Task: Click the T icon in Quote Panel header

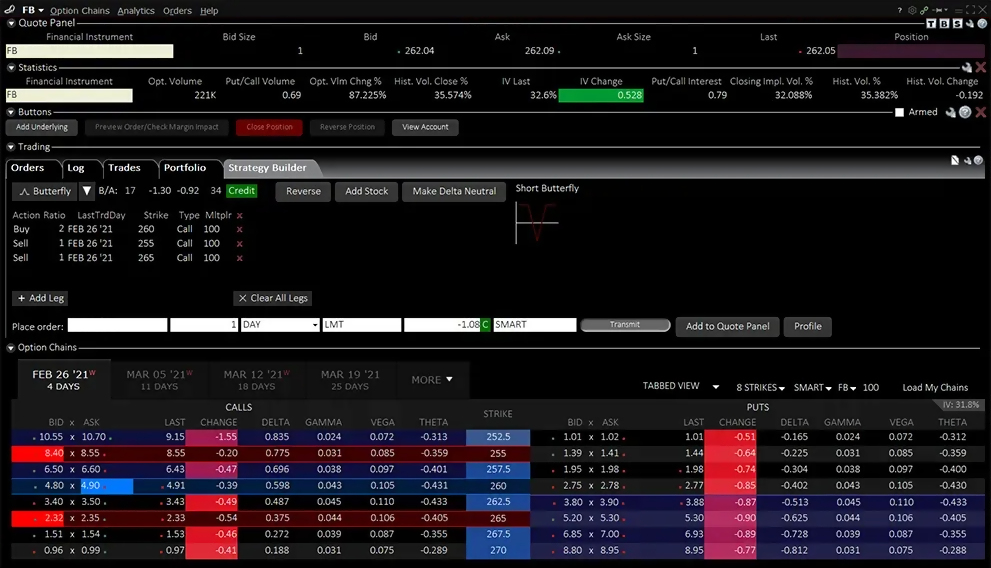Action: pos(931,23)
